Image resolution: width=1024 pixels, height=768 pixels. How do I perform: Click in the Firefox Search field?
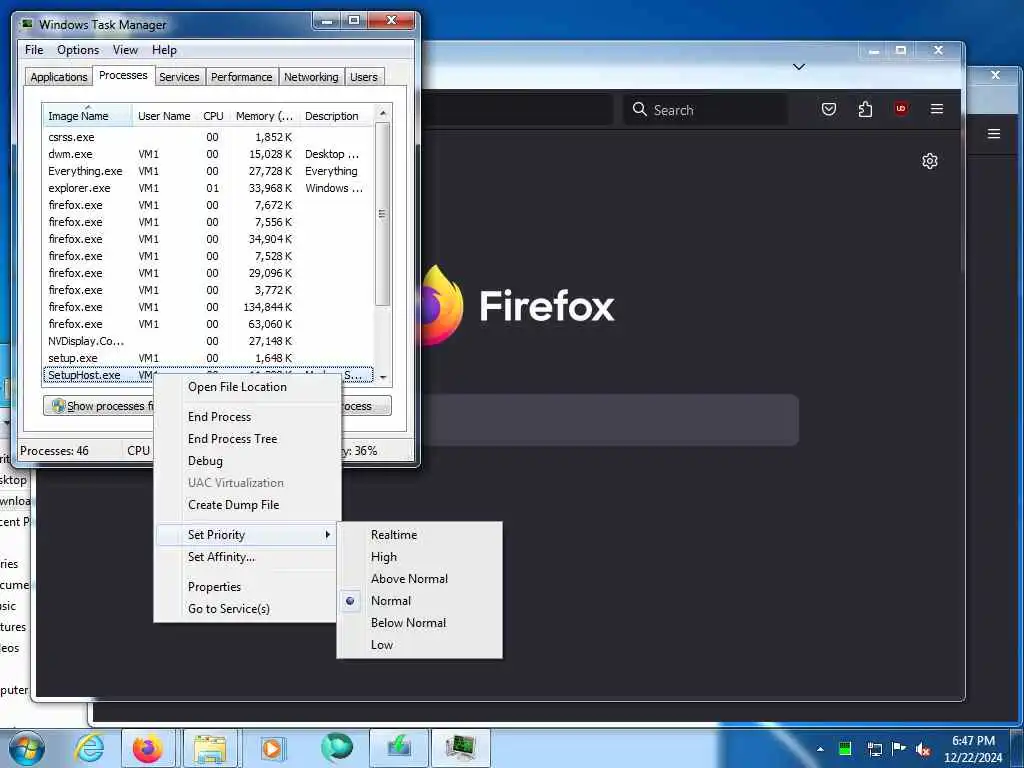coord(705,109)
